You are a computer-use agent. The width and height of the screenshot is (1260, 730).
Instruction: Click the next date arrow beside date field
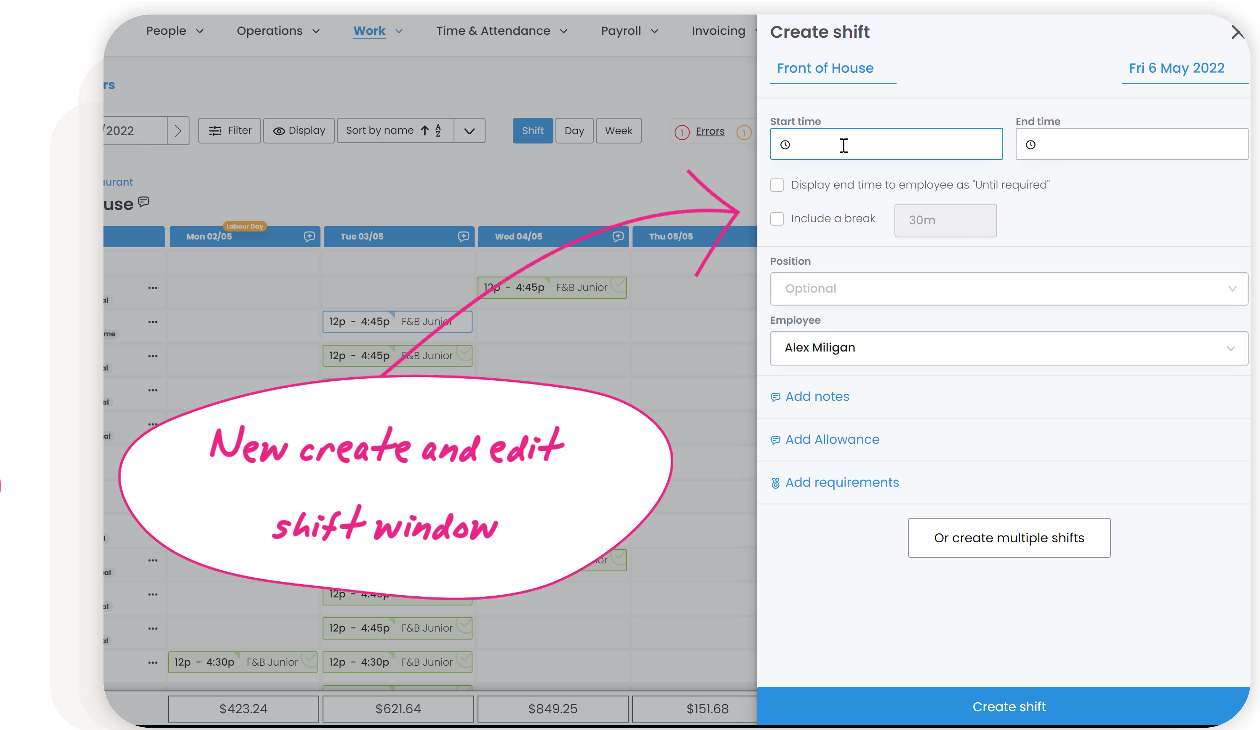point(178,130)
